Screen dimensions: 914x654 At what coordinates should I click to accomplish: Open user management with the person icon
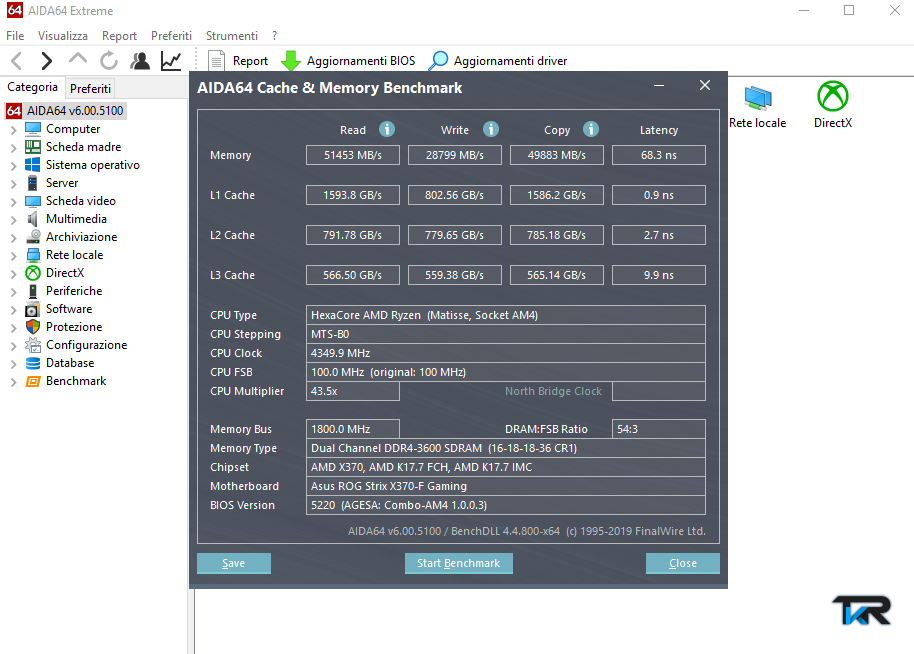pyautogui.click(x=140, y=61)
